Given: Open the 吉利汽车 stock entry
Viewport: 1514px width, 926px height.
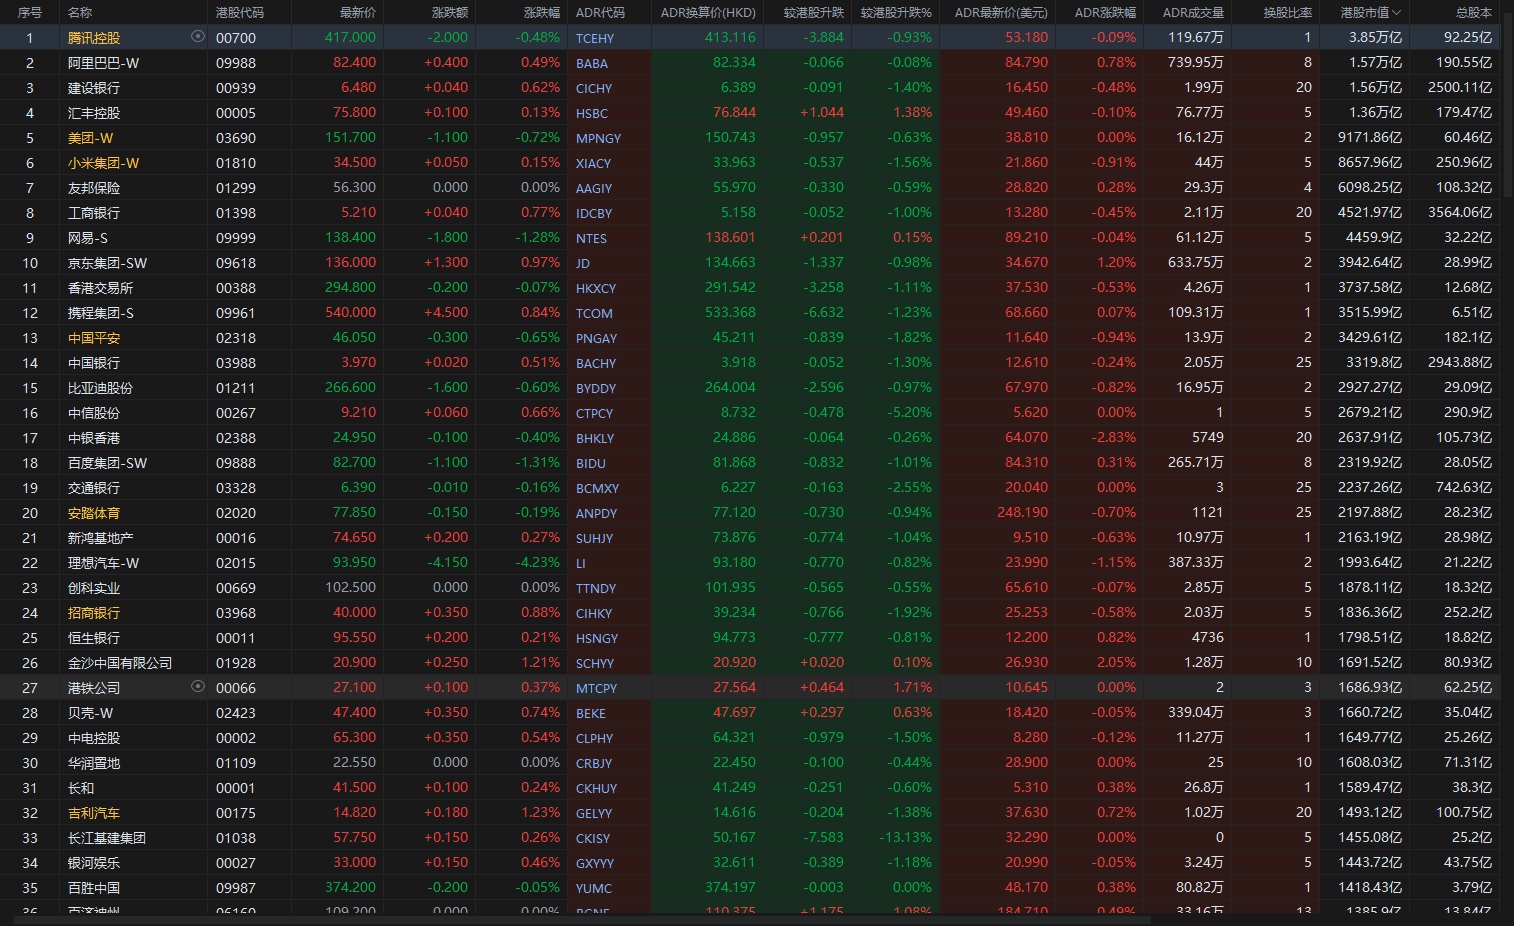Looking at the screenshot, I should pyautogui.click(x=94, y=813).
